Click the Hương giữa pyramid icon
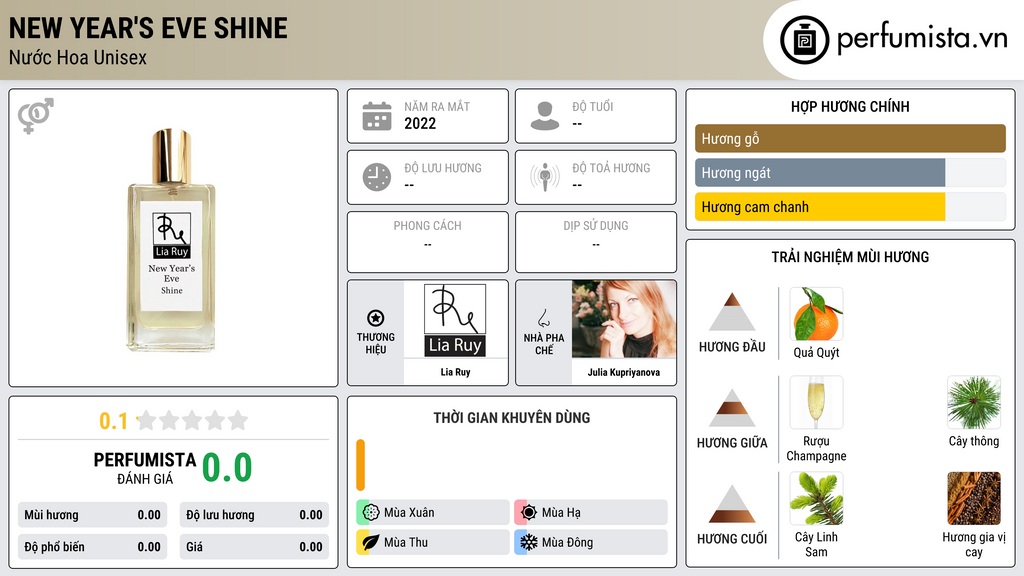The height and width of the screenshot is (576, 1024). pyautogui.click(x=732, y=408)
